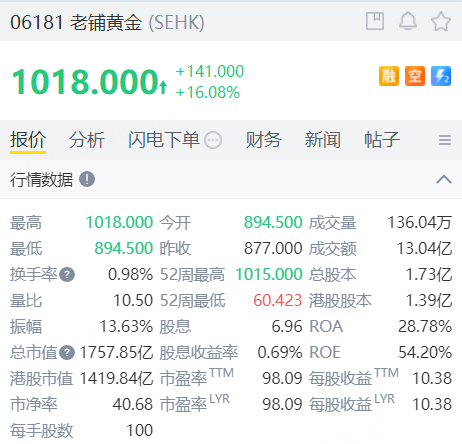462x444 pixels.
Task: Click the 总股本 value 1.73亿
Action: [x=429, y=274]
